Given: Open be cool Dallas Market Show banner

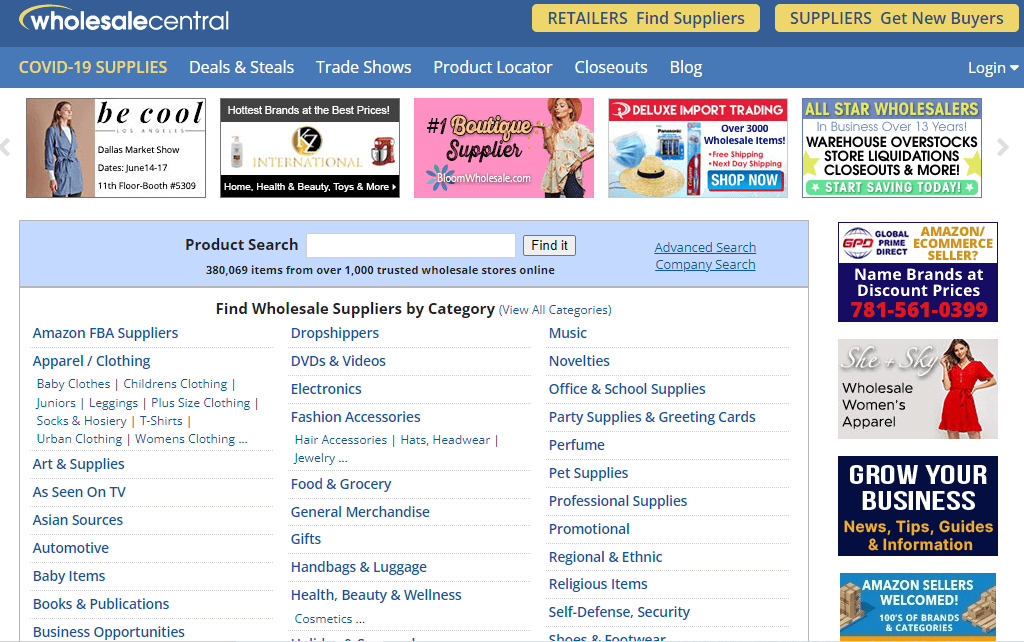Looking at the screenshot, I should click(x=116, y=148).
